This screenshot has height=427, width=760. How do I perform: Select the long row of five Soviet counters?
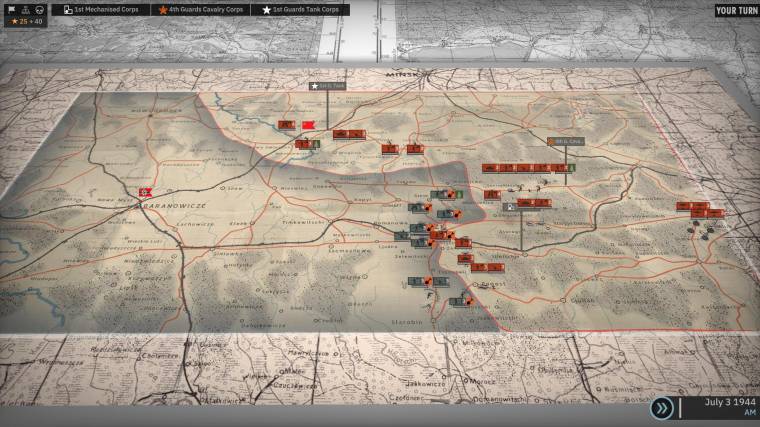pyautogui.click(x=528, y=168)
